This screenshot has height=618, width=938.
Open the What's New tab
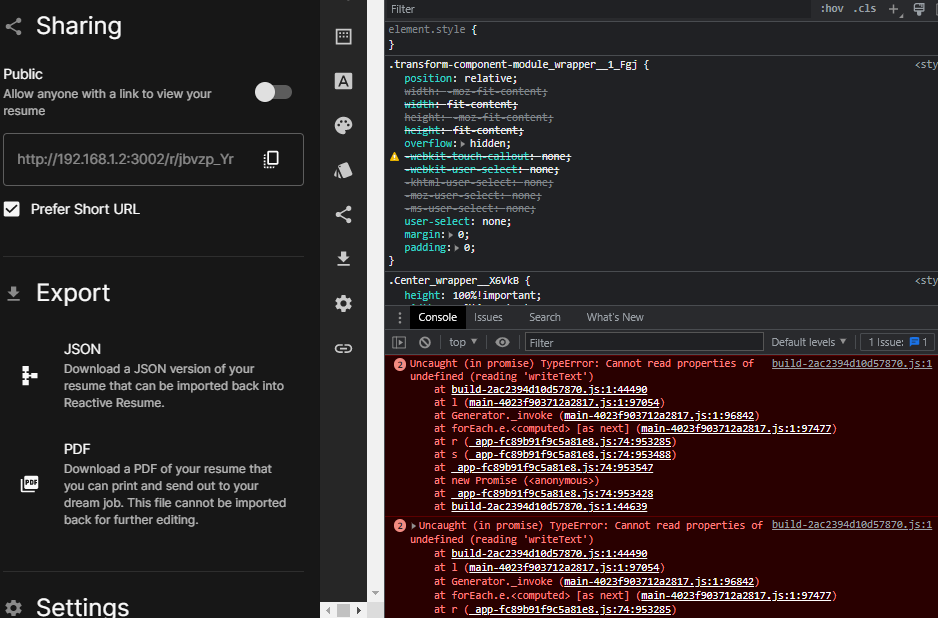615,317
